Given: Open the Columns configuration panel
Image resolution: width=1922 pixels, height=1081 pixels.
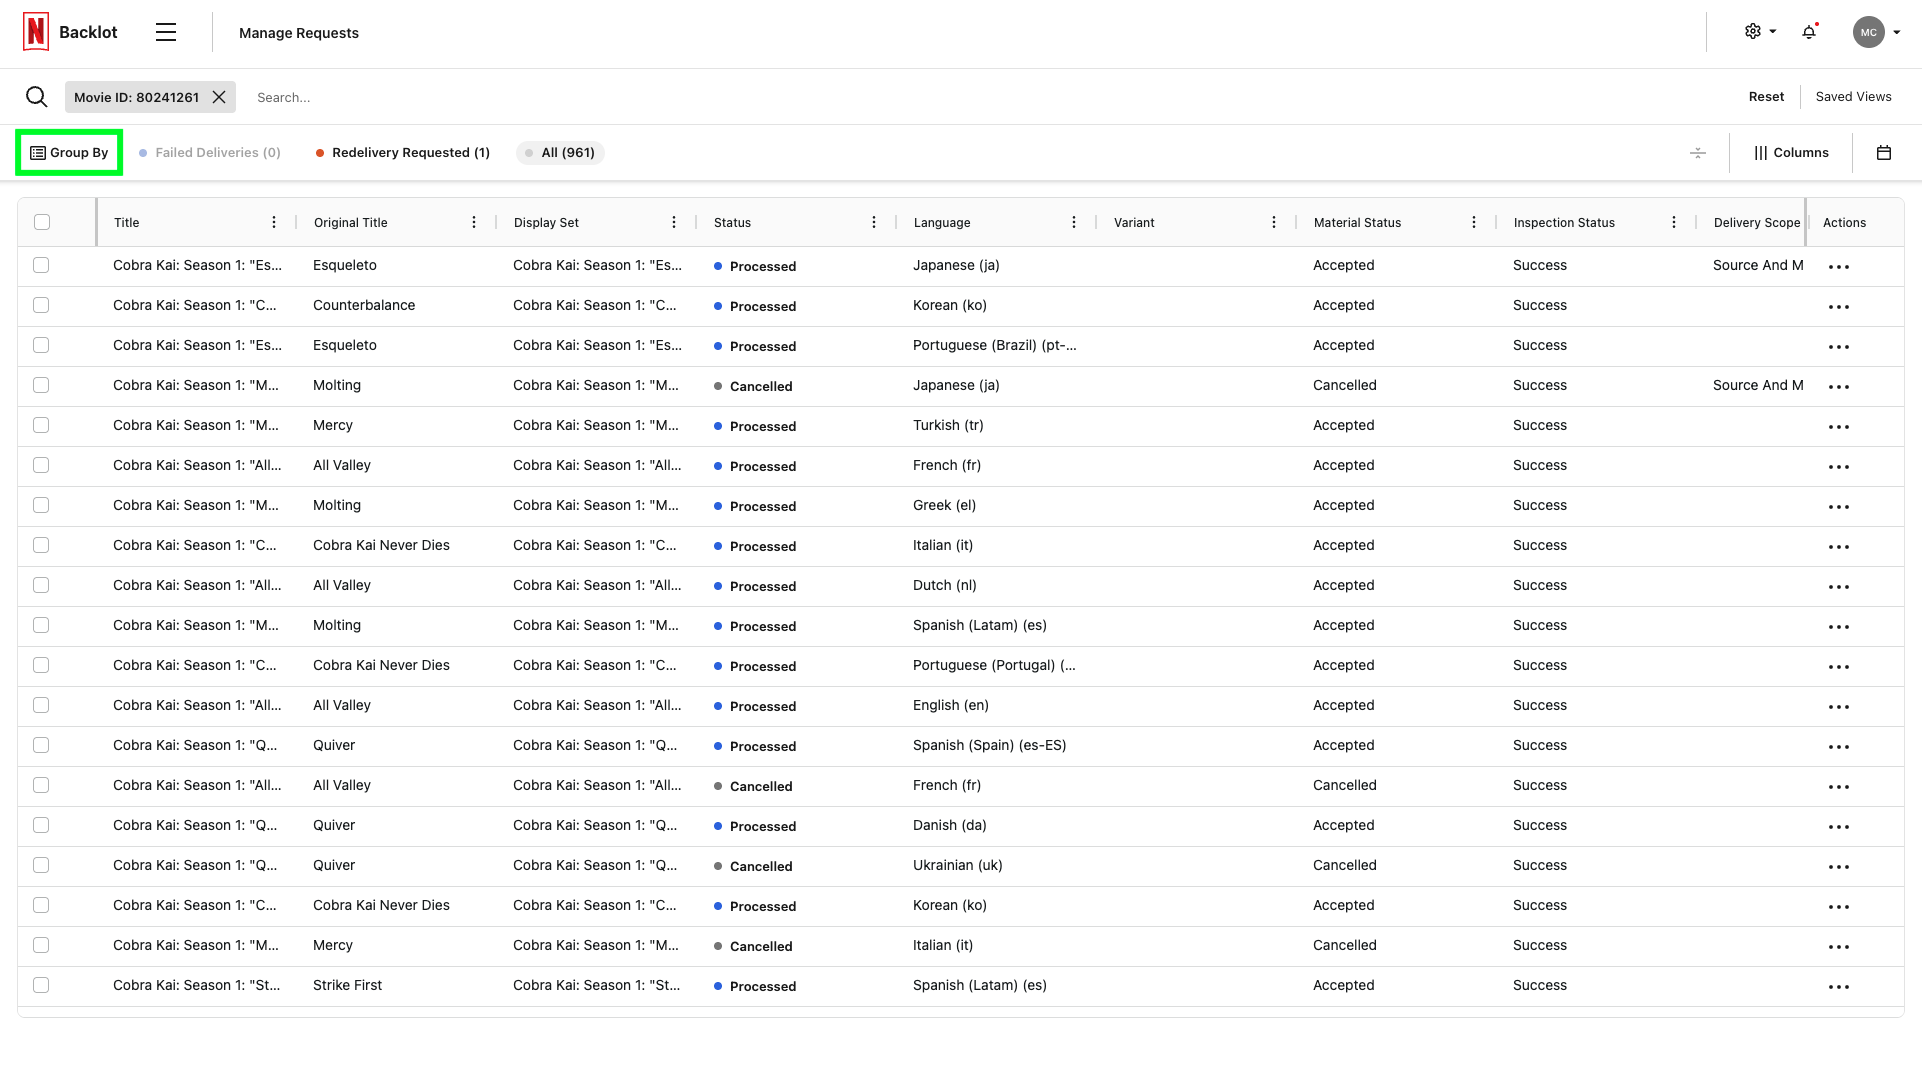Looking at the screenshot, I should tap(1792, 152).
